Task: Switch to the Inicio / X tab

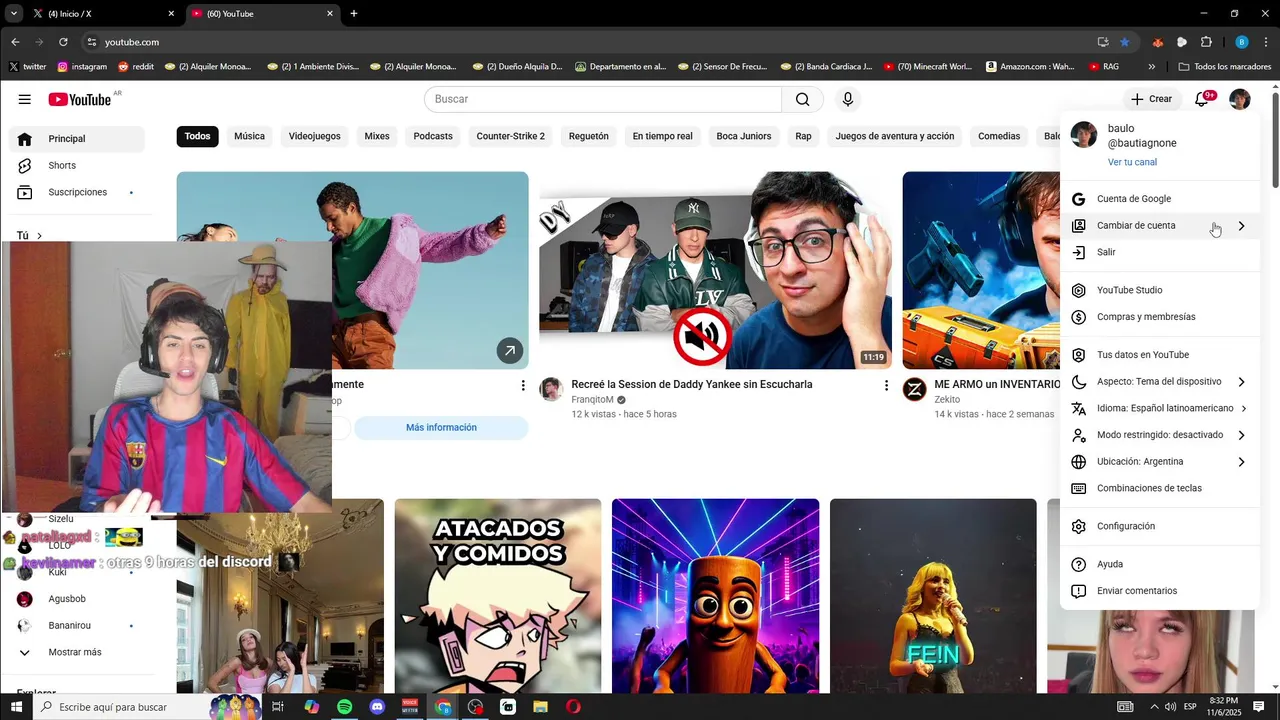Action: click(x=103, y=14)
